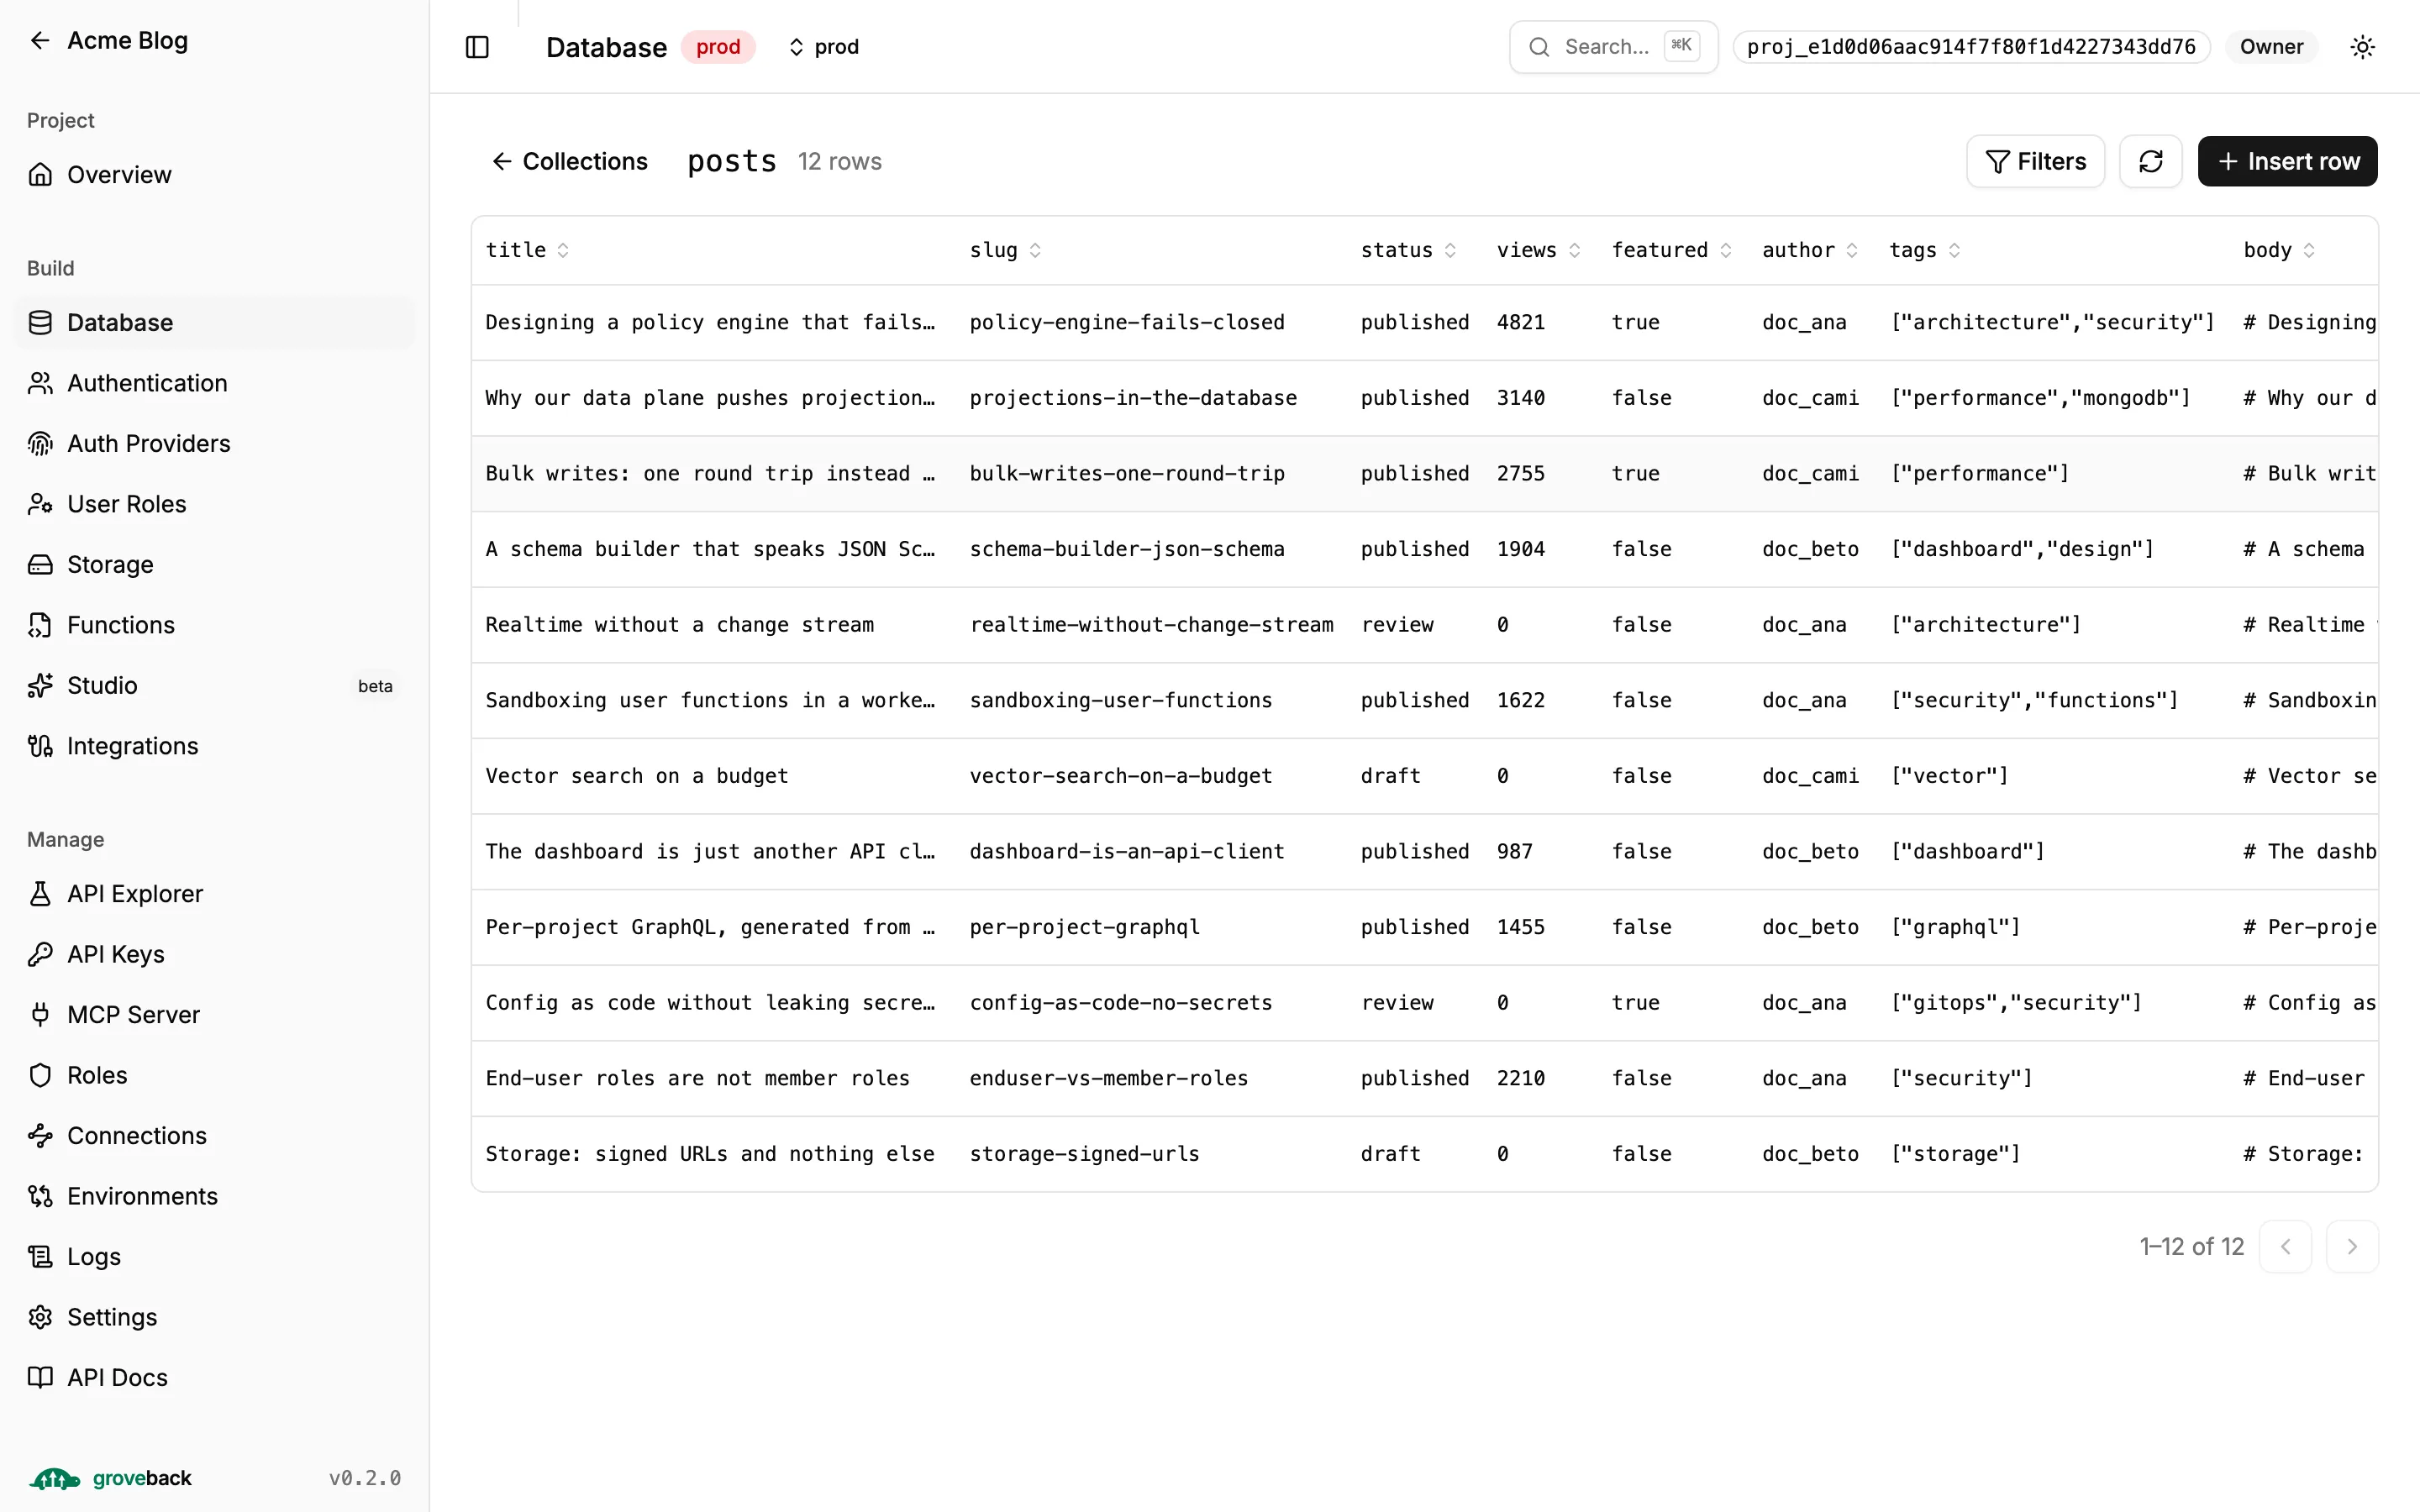
Task: Click slug 'per-project-graphql'
Action: 1084,927
